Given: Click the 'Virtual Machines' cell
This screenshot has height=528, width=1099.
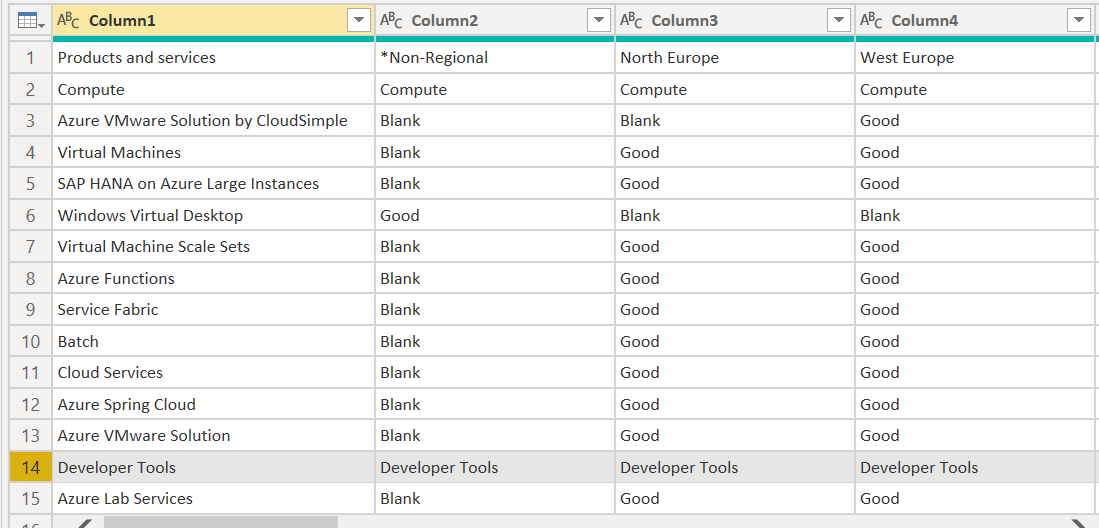Looking at the screenshot, I should (x=214, y=152).
